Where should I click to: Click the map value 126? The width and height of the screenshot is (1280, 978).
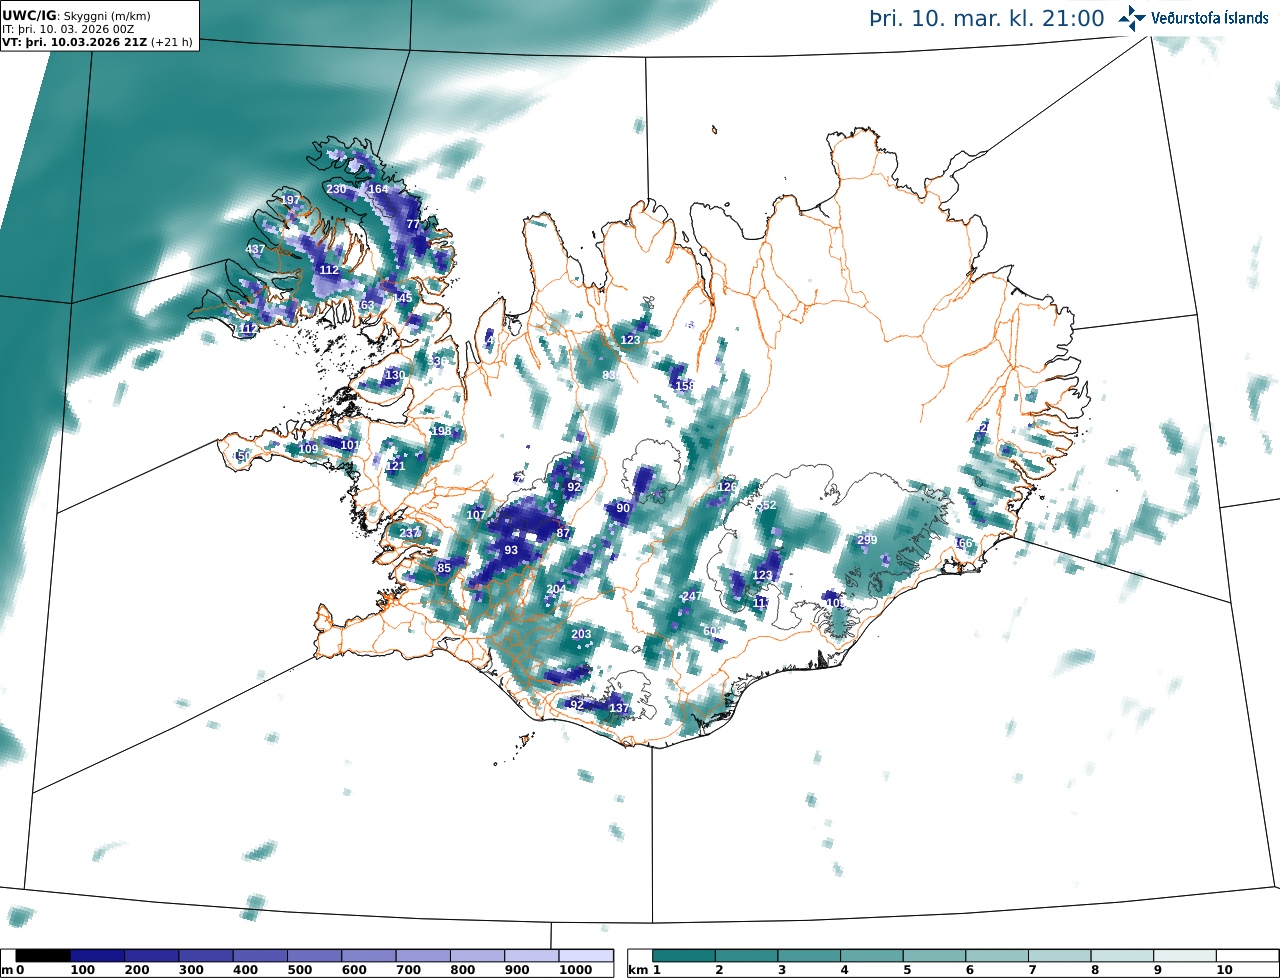(727, 487)
